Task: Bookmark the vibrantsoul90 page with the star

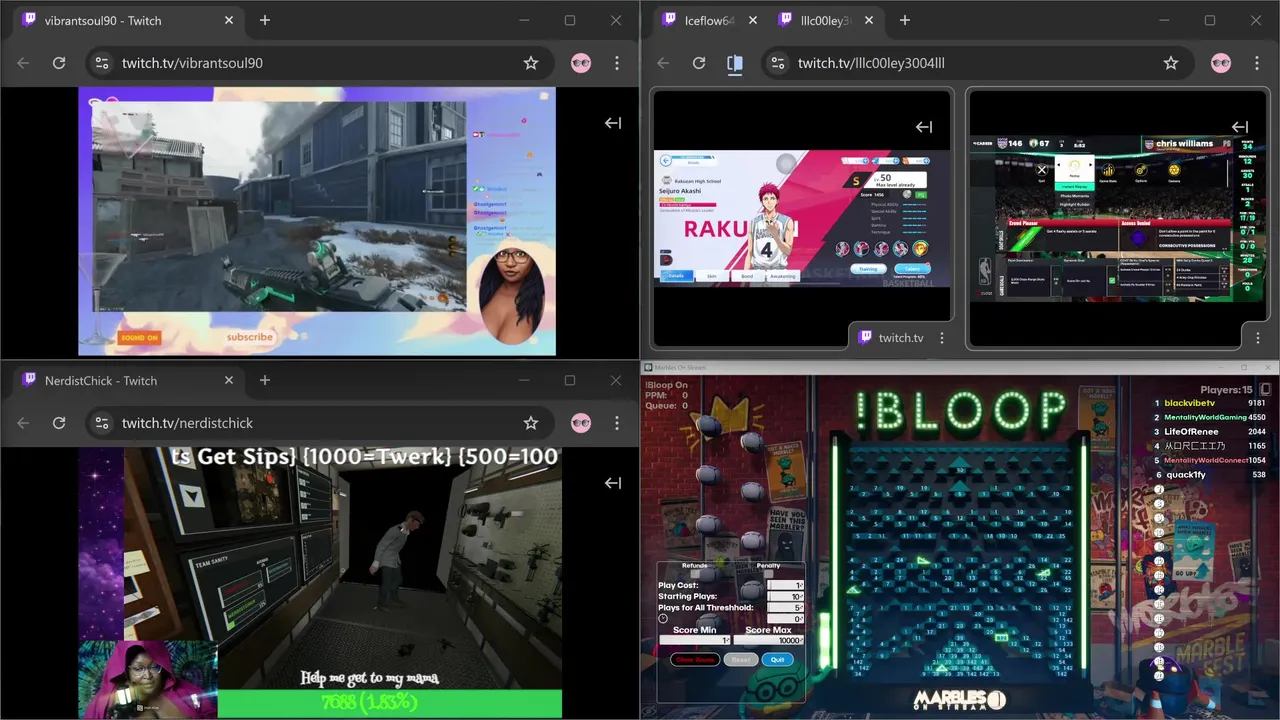Action: [531, 63]
